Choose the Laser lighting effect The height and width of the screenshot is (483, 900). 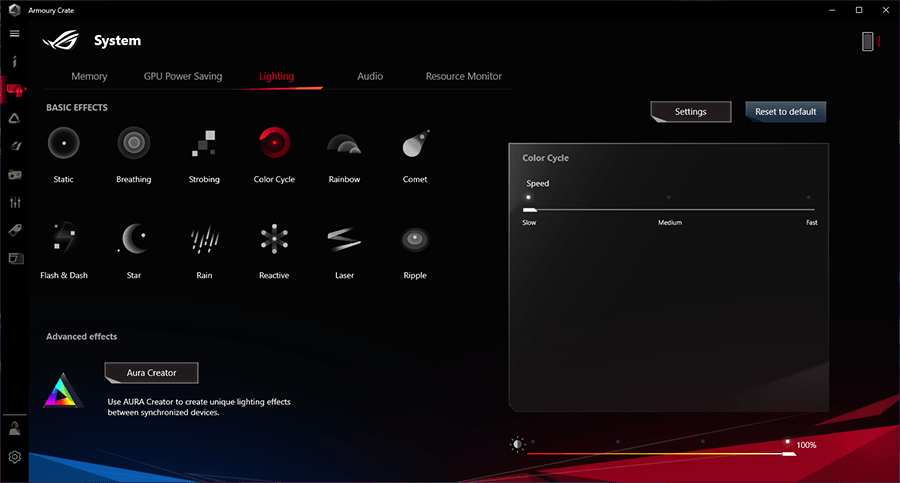pyautogui.click(x=344, y=239)
